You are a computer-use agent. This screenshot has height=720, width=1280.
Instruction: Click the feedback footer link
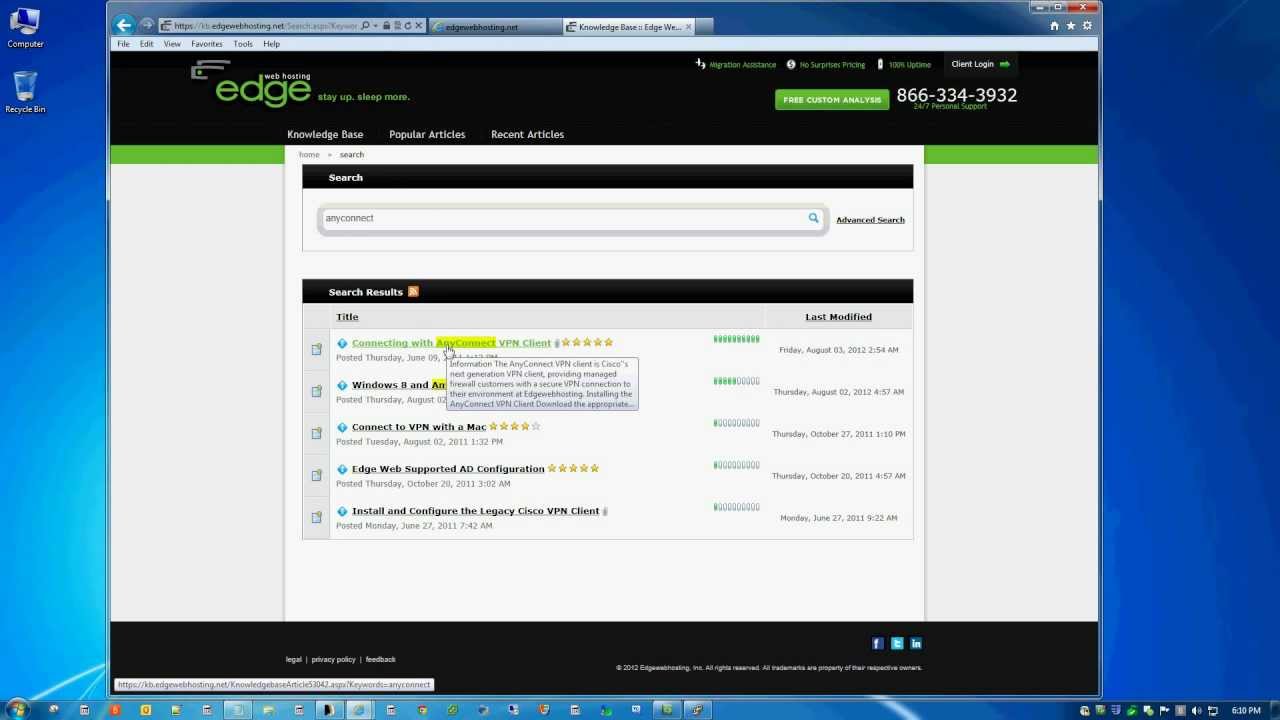[x=380, y=660]
